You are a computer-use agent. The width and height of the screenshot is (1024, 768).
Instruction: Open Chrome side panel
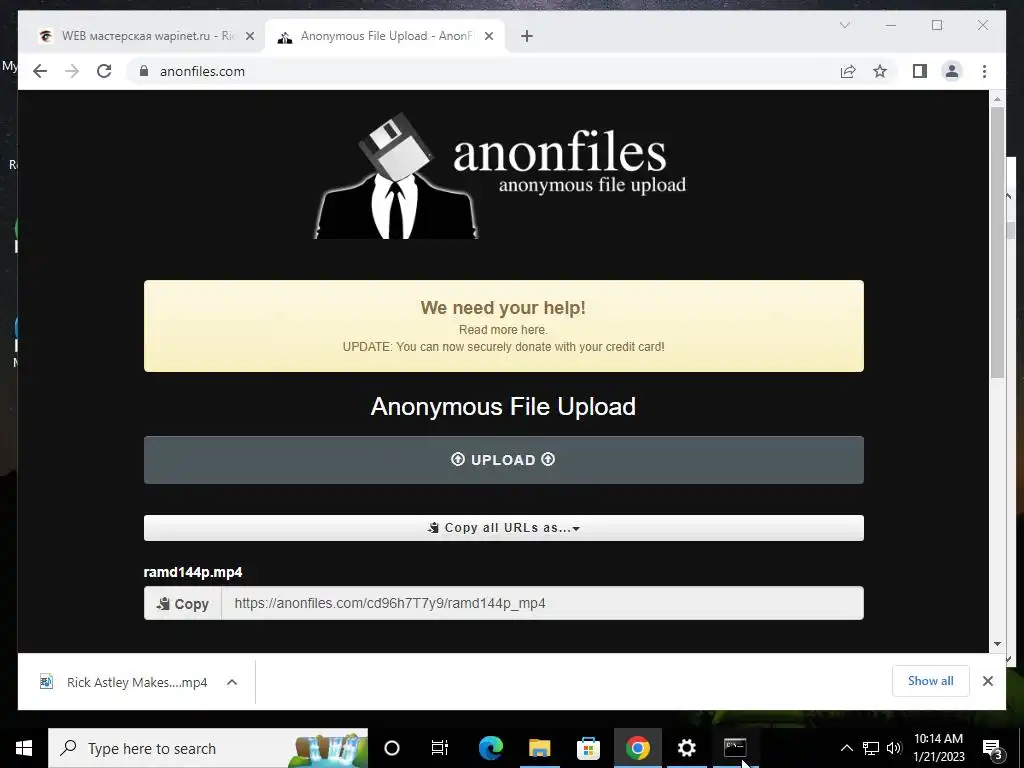[x=920, y=71]
